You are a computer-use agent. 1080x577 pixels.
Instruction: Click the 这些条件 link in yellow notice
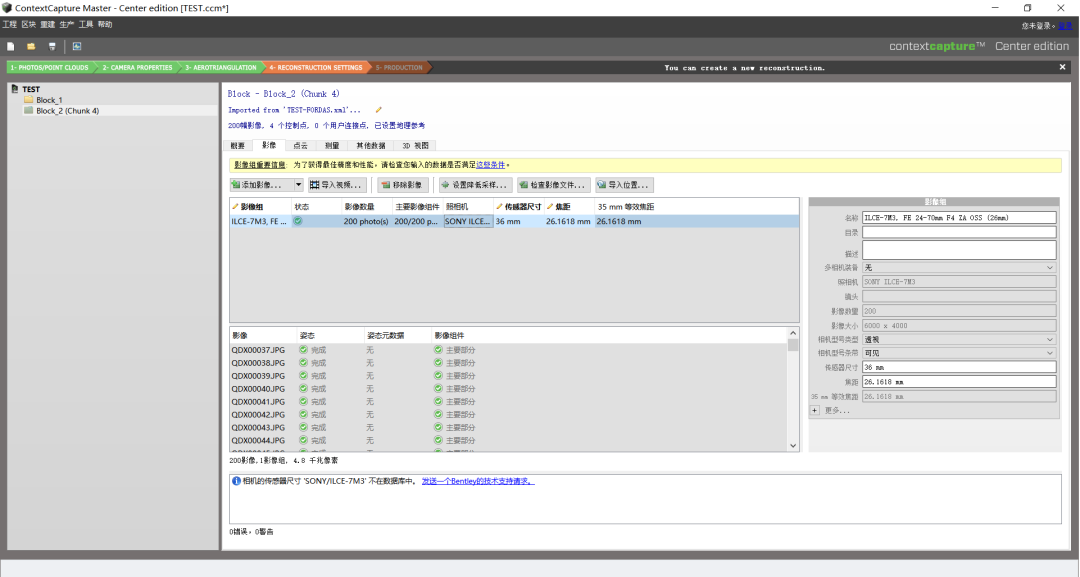tap(490, 165)
